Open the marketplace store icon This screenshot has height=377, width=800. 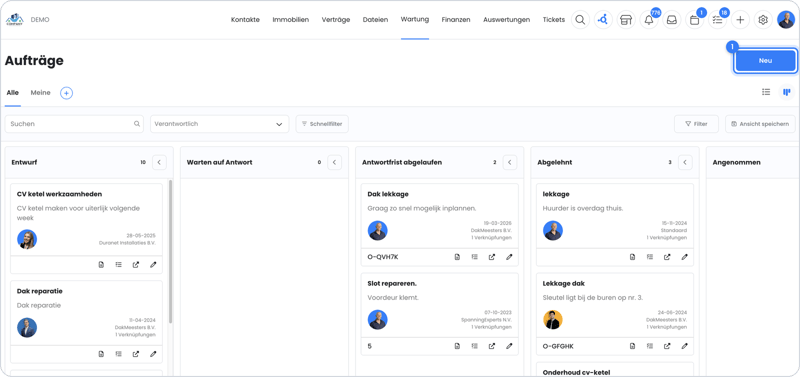pyautogui.click(x=626, y=20)
